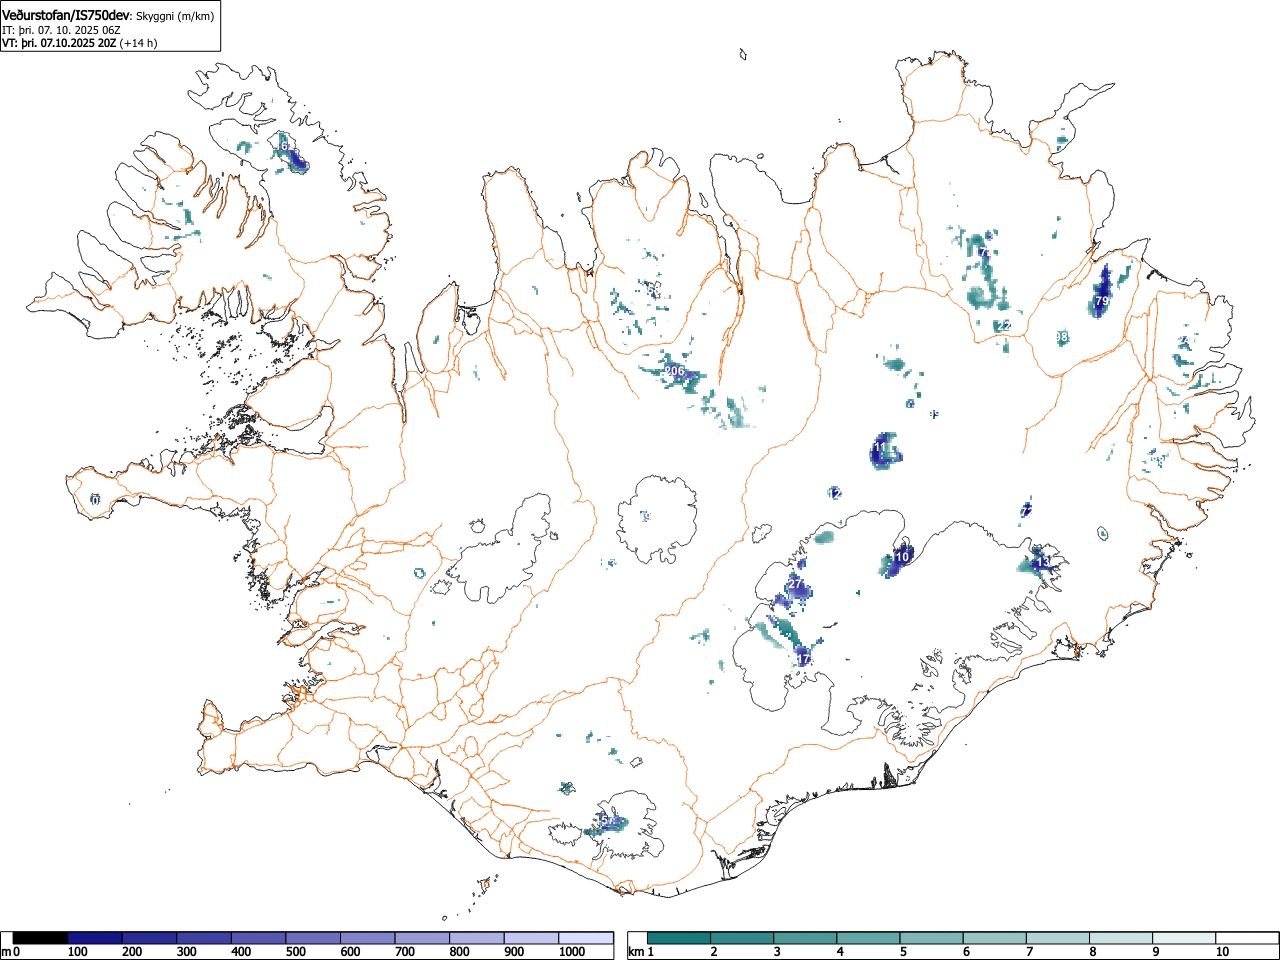The width and height of the screenshot is (1280, 960).
Task: Click the '12' value label on the map
Action: [x=835, y=493]
